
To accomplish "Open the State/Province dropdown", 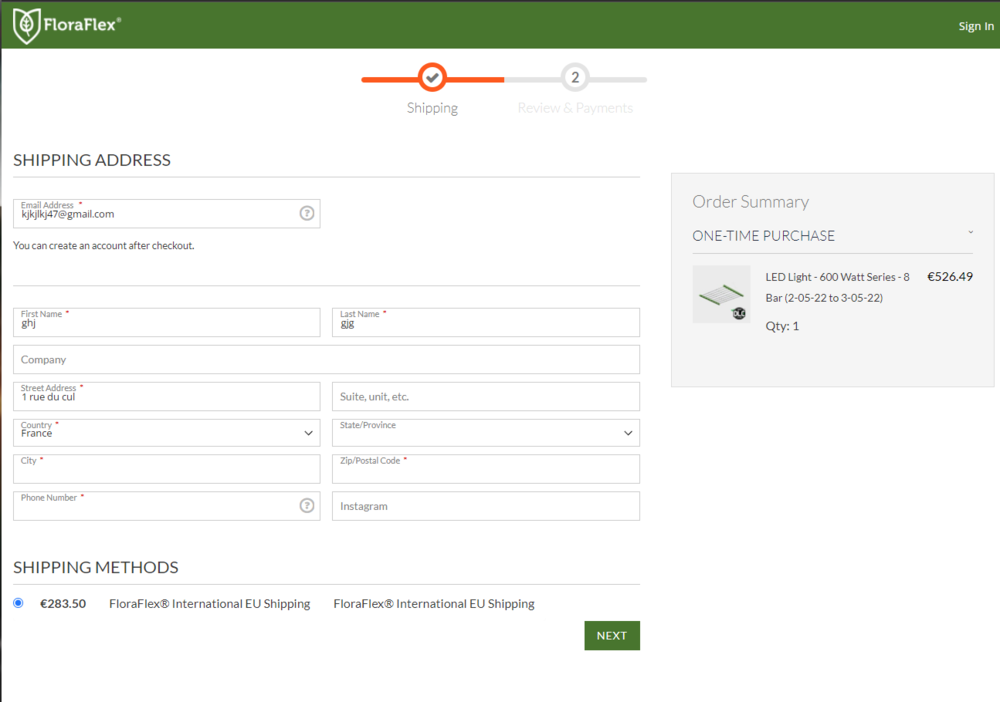I will 485,432.
